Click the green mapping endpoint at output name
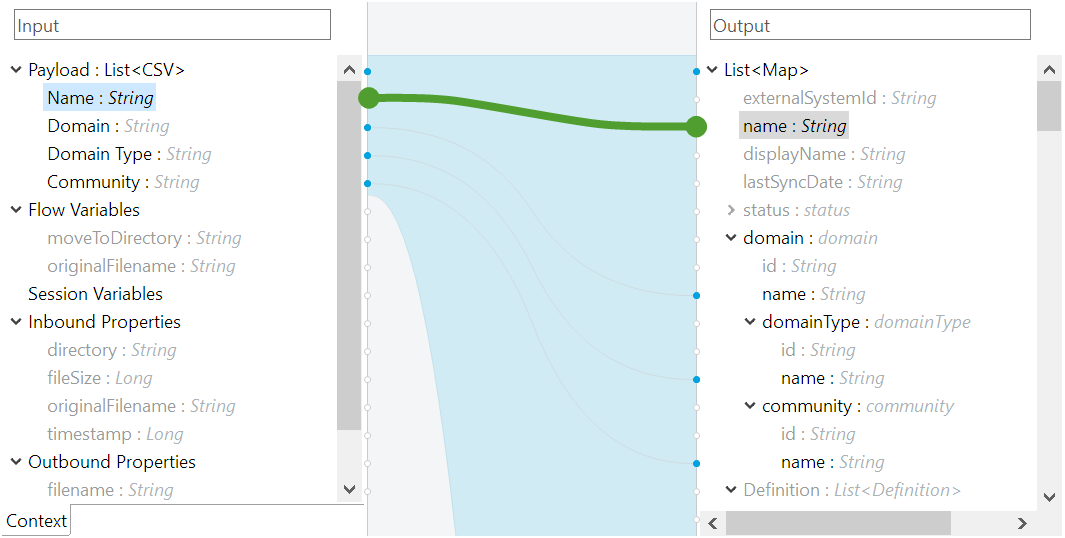This screenshot has width=1065, height=538. (x=696, y=126)
